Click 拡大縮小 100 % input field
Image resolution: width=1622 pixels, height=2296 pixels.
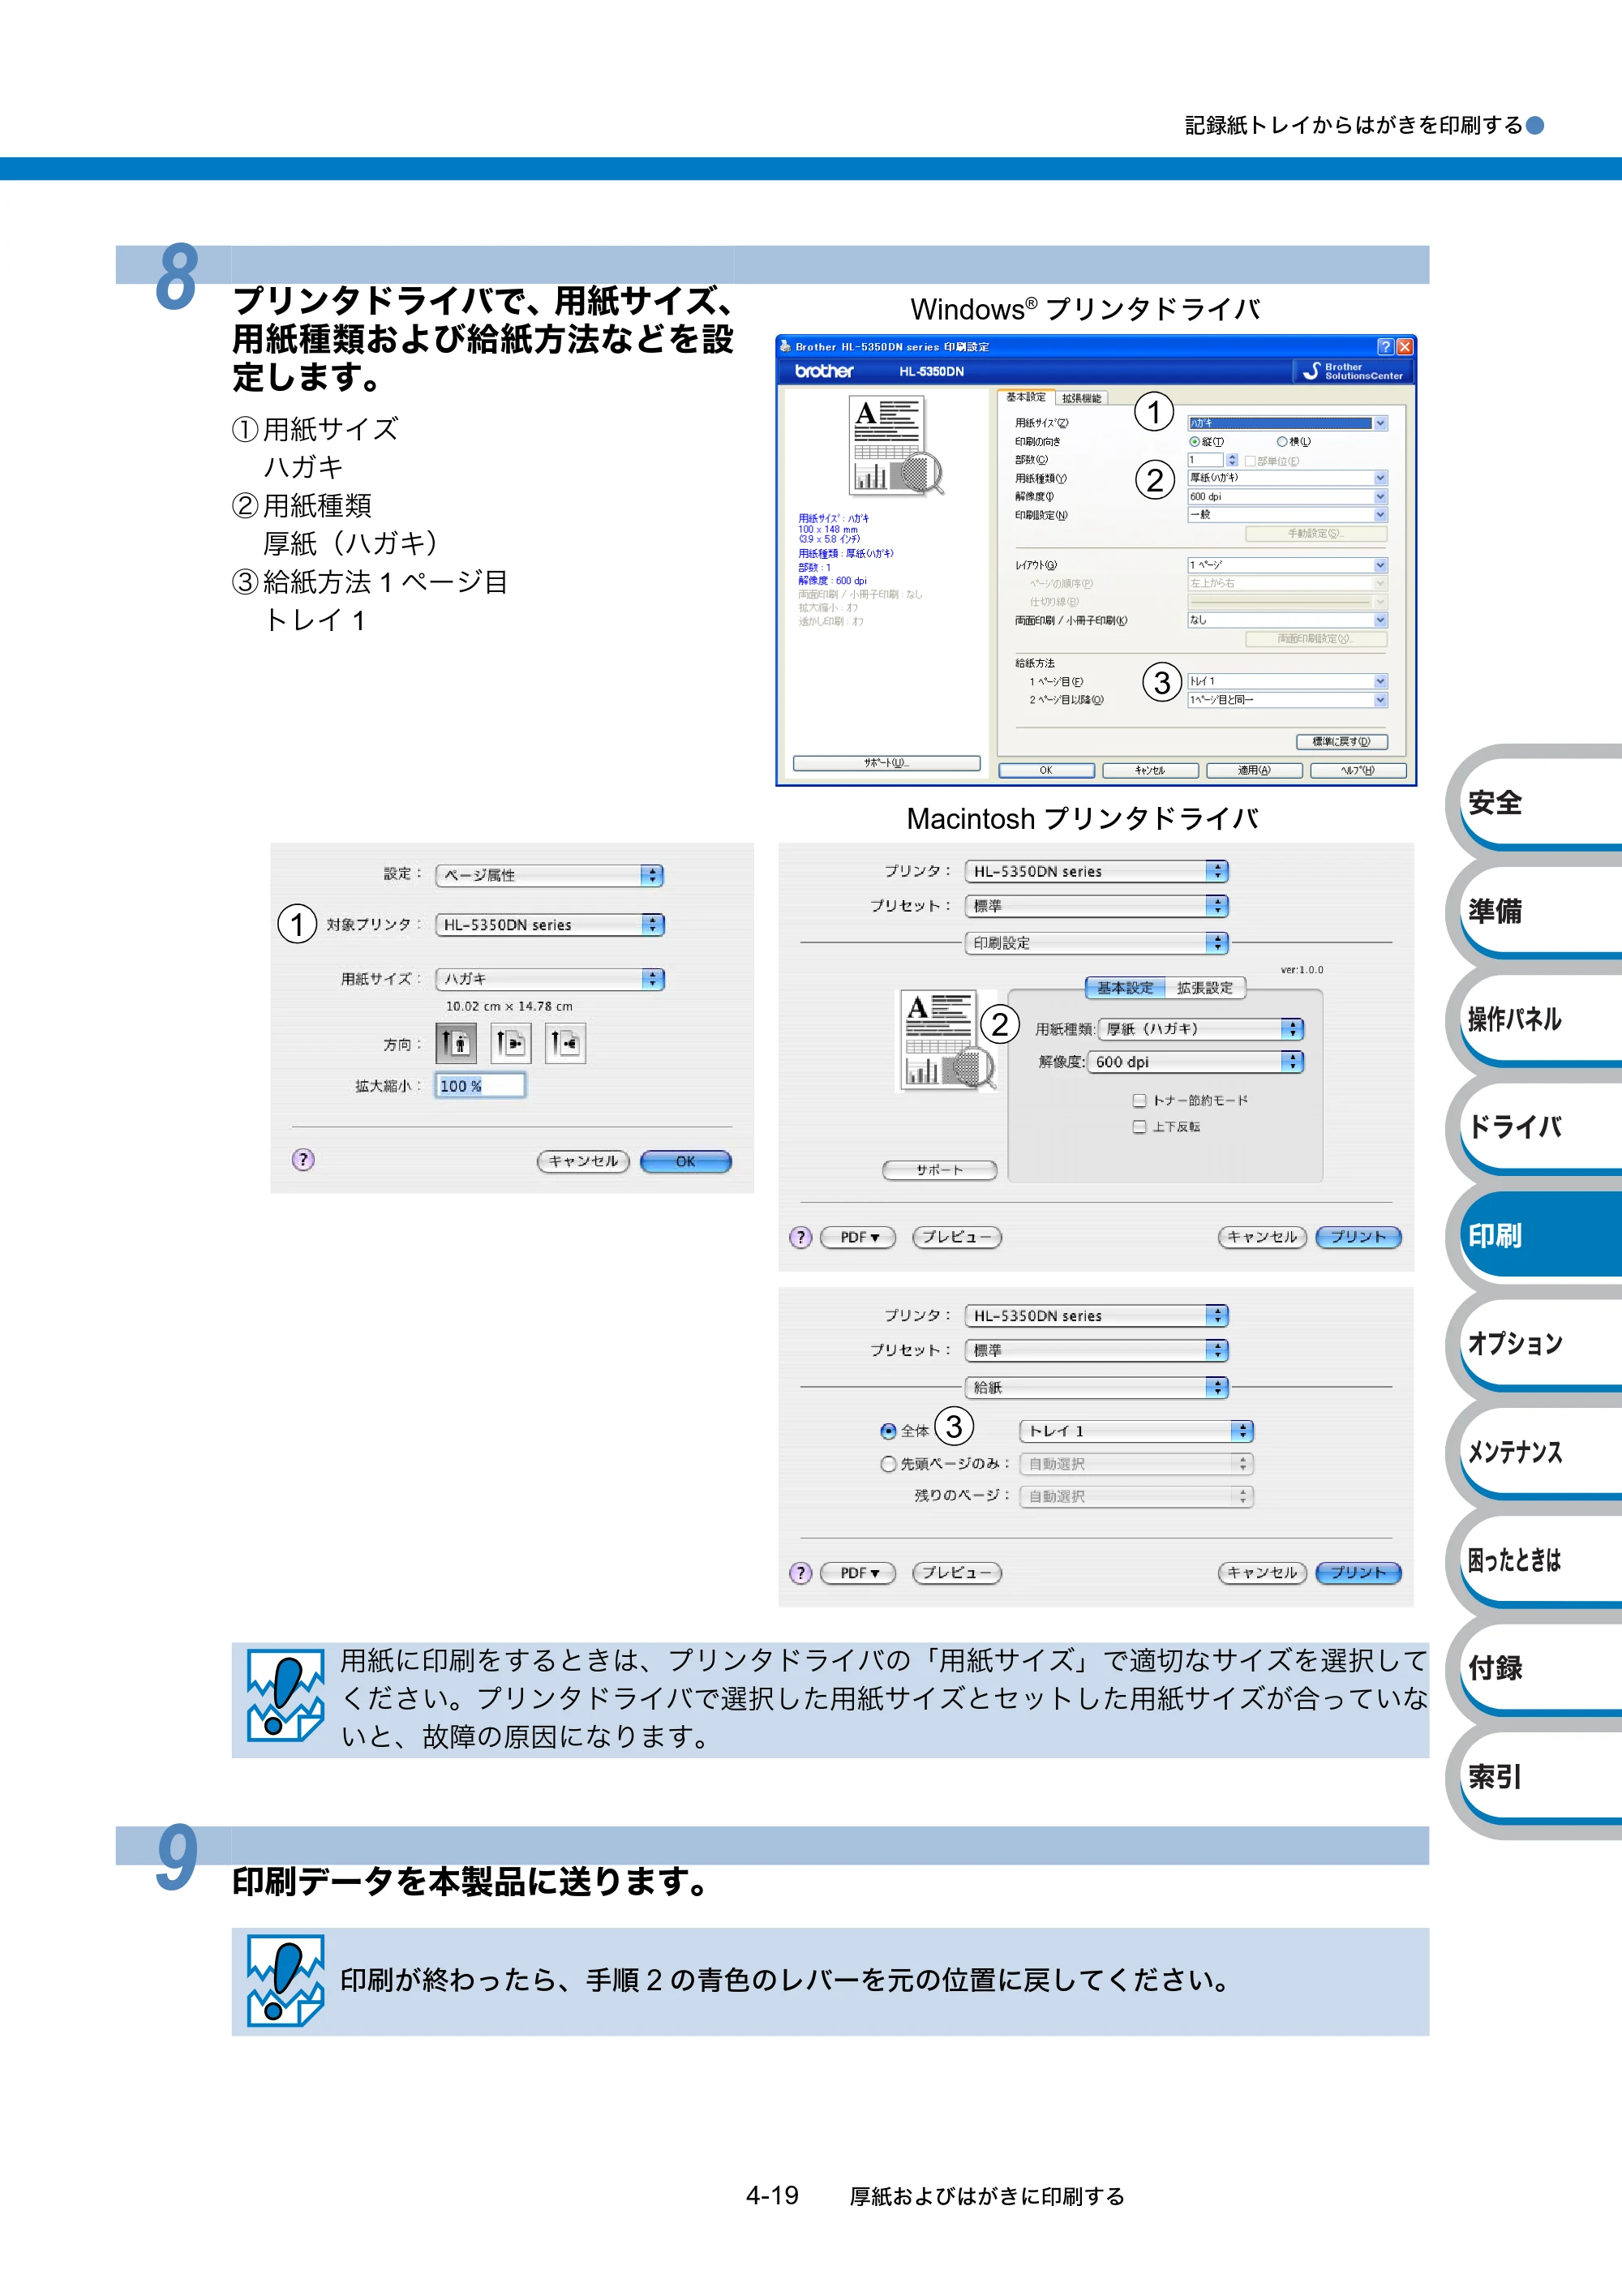tap(480, 1086)
